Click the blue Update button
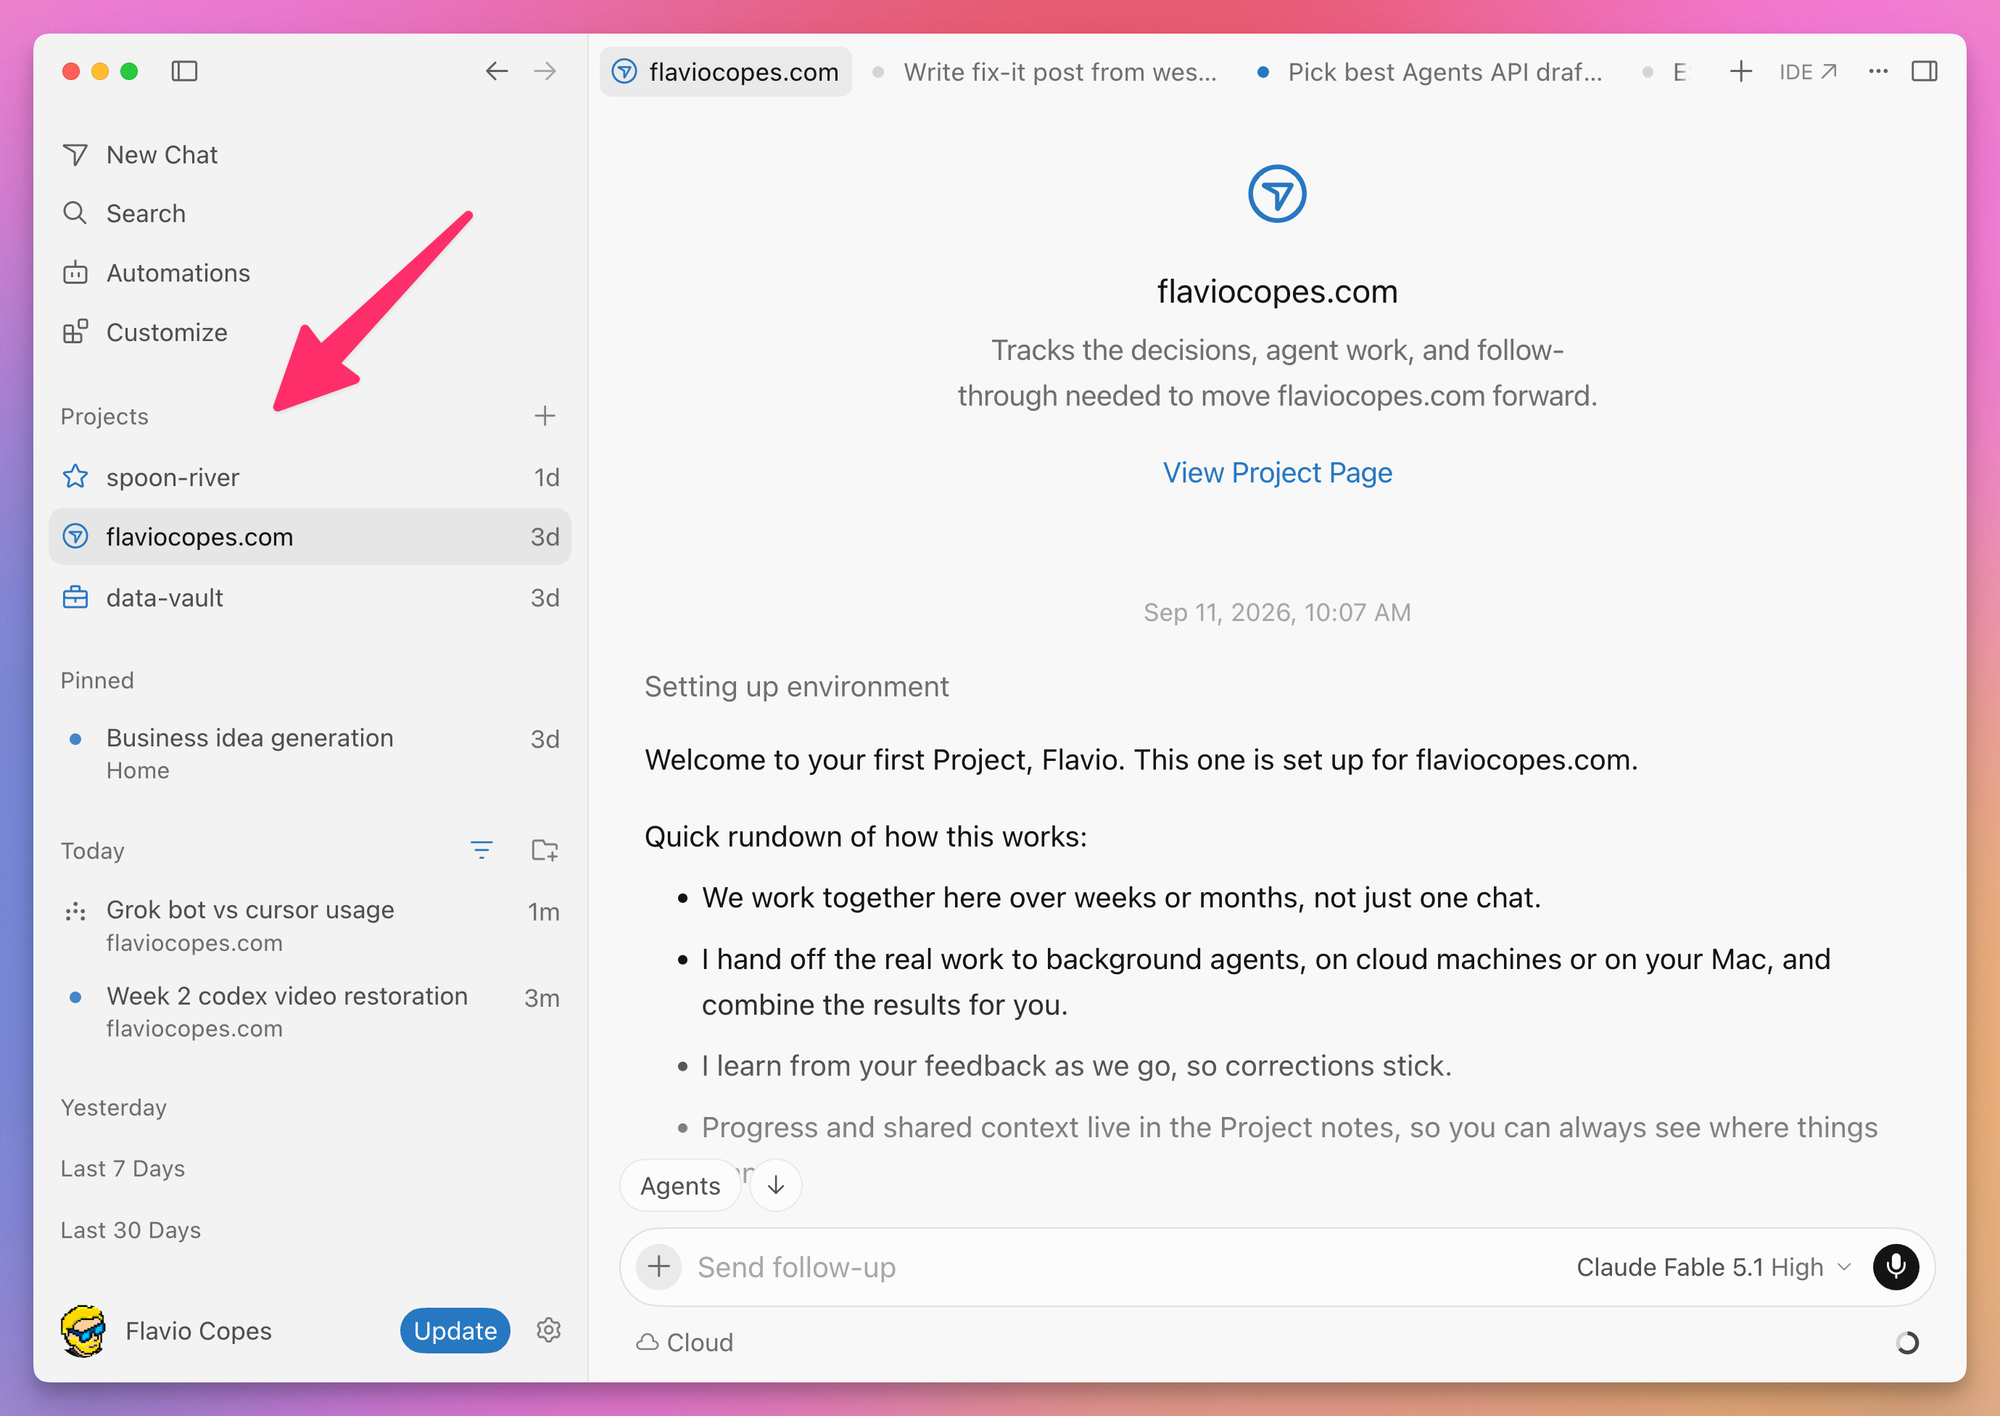The image size is (2000, 1416). click(x=455, y=1331)
